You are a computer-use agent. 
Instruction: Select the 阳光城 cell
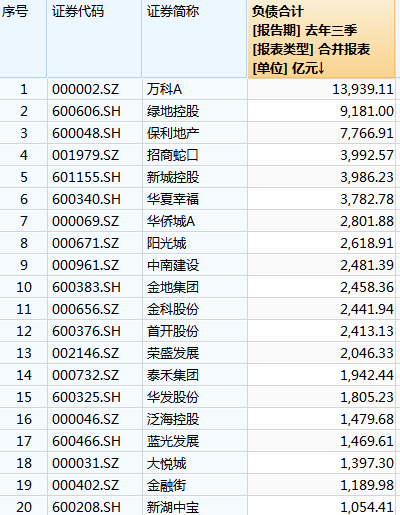click(x=195, y=243)
